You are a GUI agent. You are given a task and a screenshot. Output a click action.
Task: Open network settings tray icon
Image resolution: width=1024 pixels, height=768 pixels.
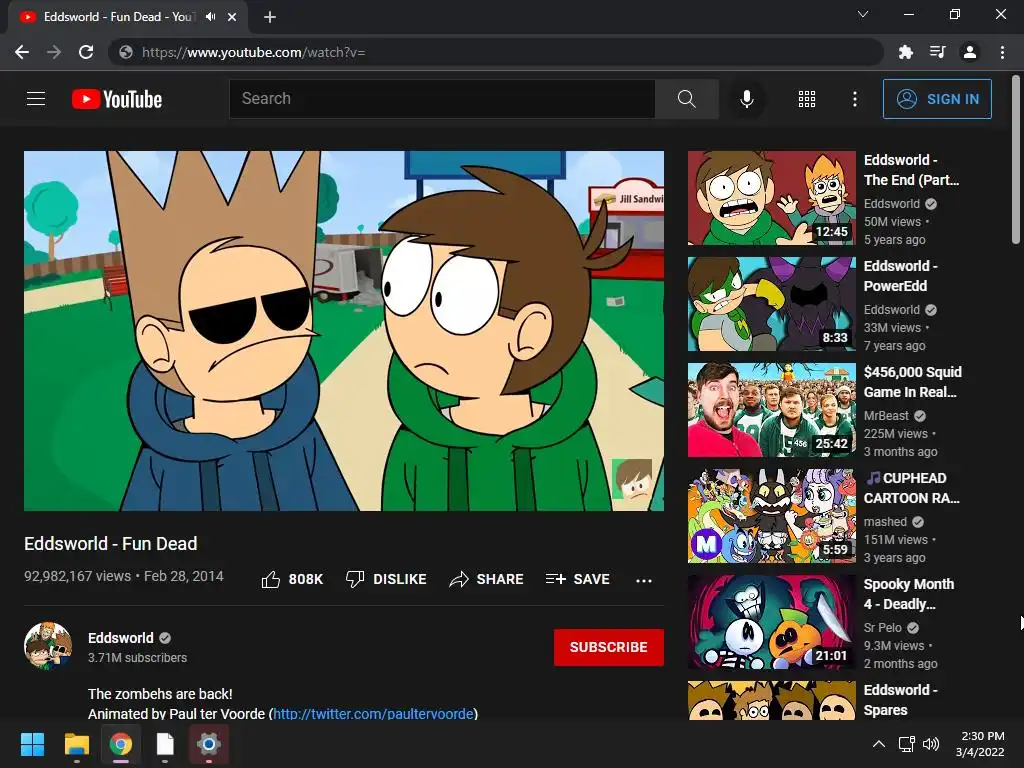906,744
